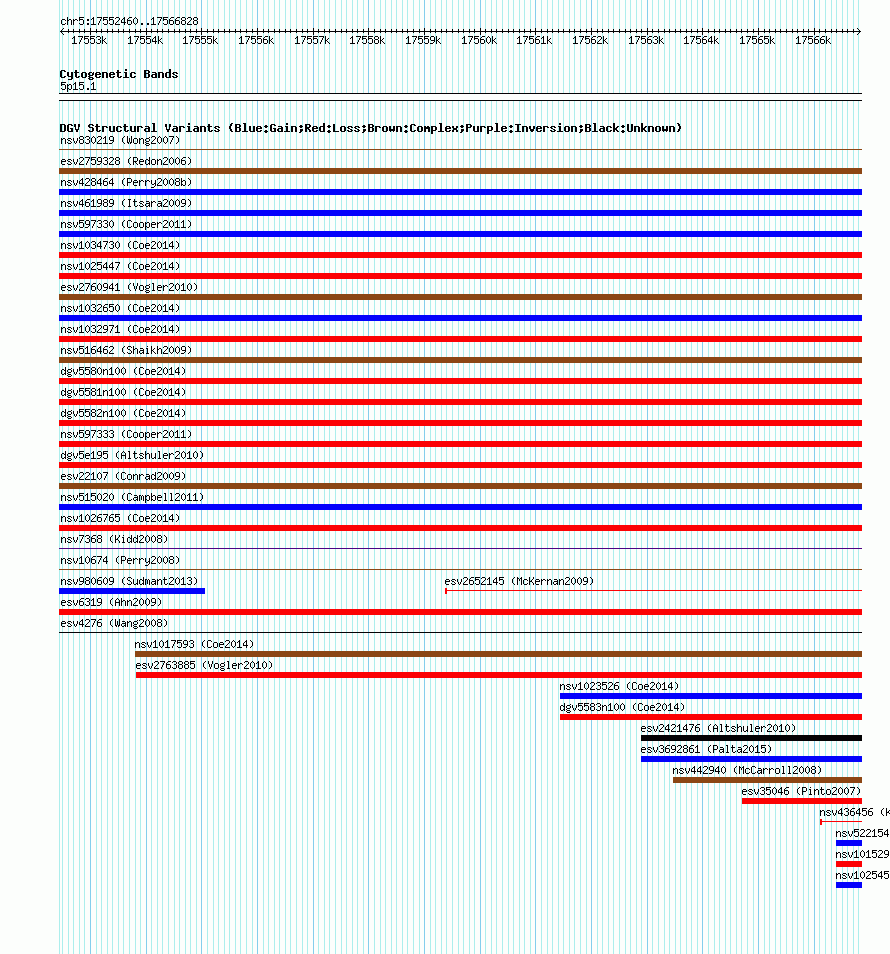890x954 pixels.
Task: Click the blue bar under nsv1023526
Action: click(711, 696)
